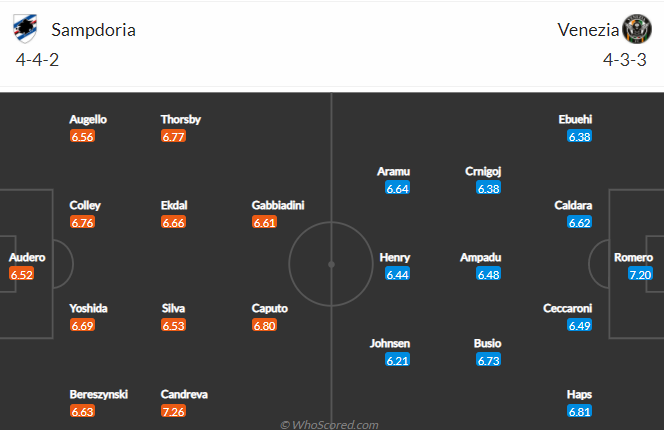Open player Ampadu's profile
Viewport: 664px width, 430px height.
[x=481, y=258]
